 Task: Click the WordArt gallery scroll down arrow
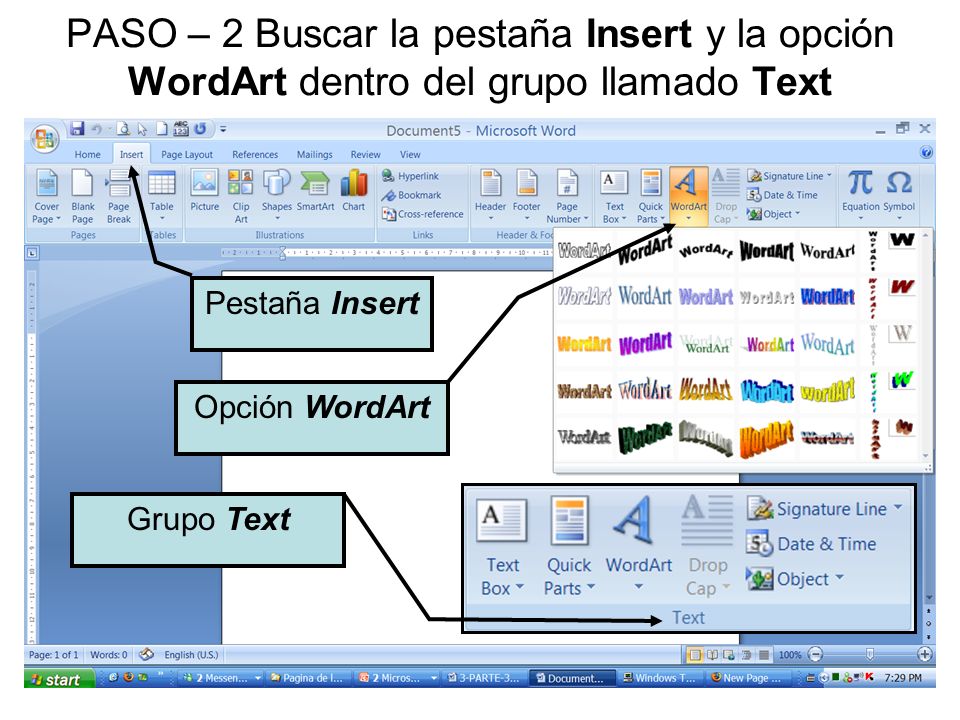[x=925, y=456]
